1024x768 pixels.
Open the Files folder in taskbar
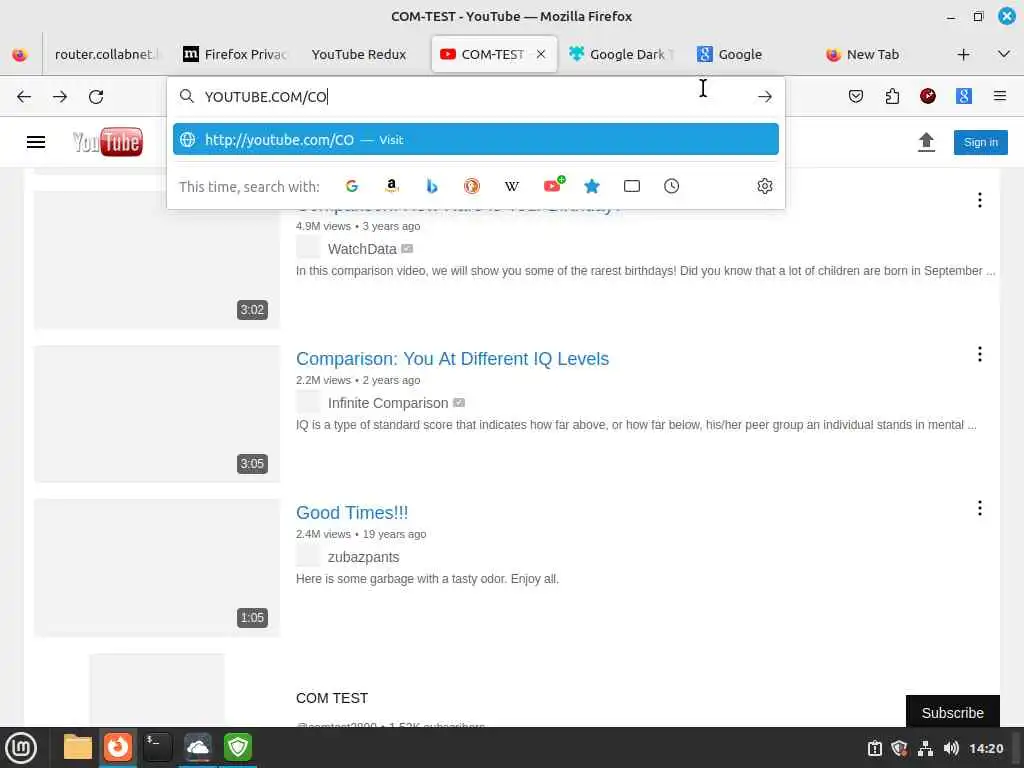(78, 747)
